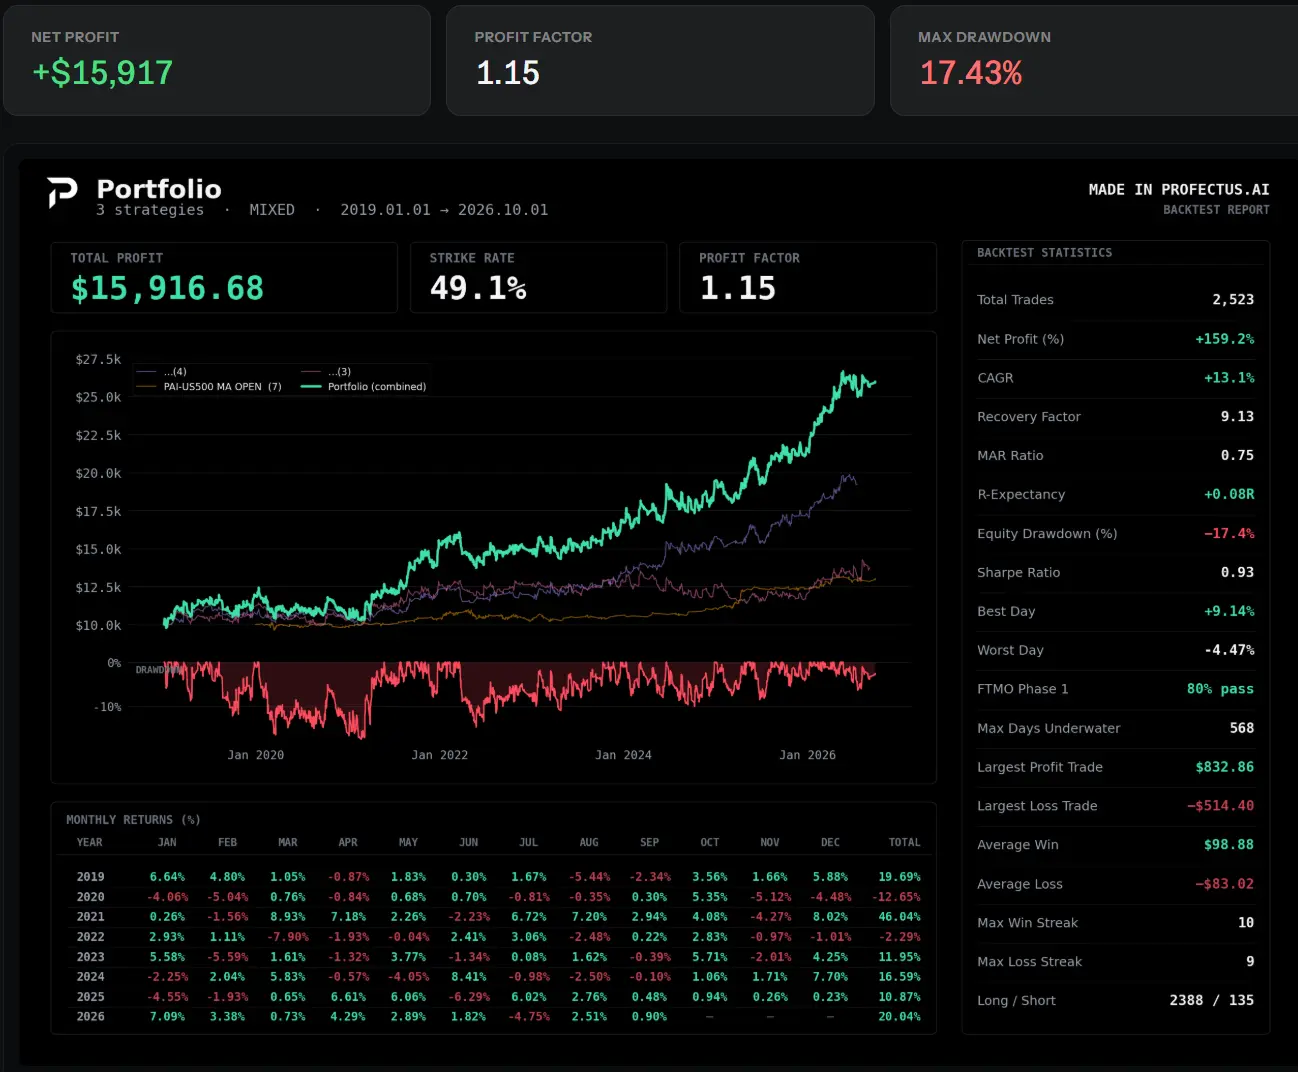The width and height of the screenshot is (1298, 1072).
Task: Toggle the Portfolio (combined) legend entry
Action: coord(364,387)
